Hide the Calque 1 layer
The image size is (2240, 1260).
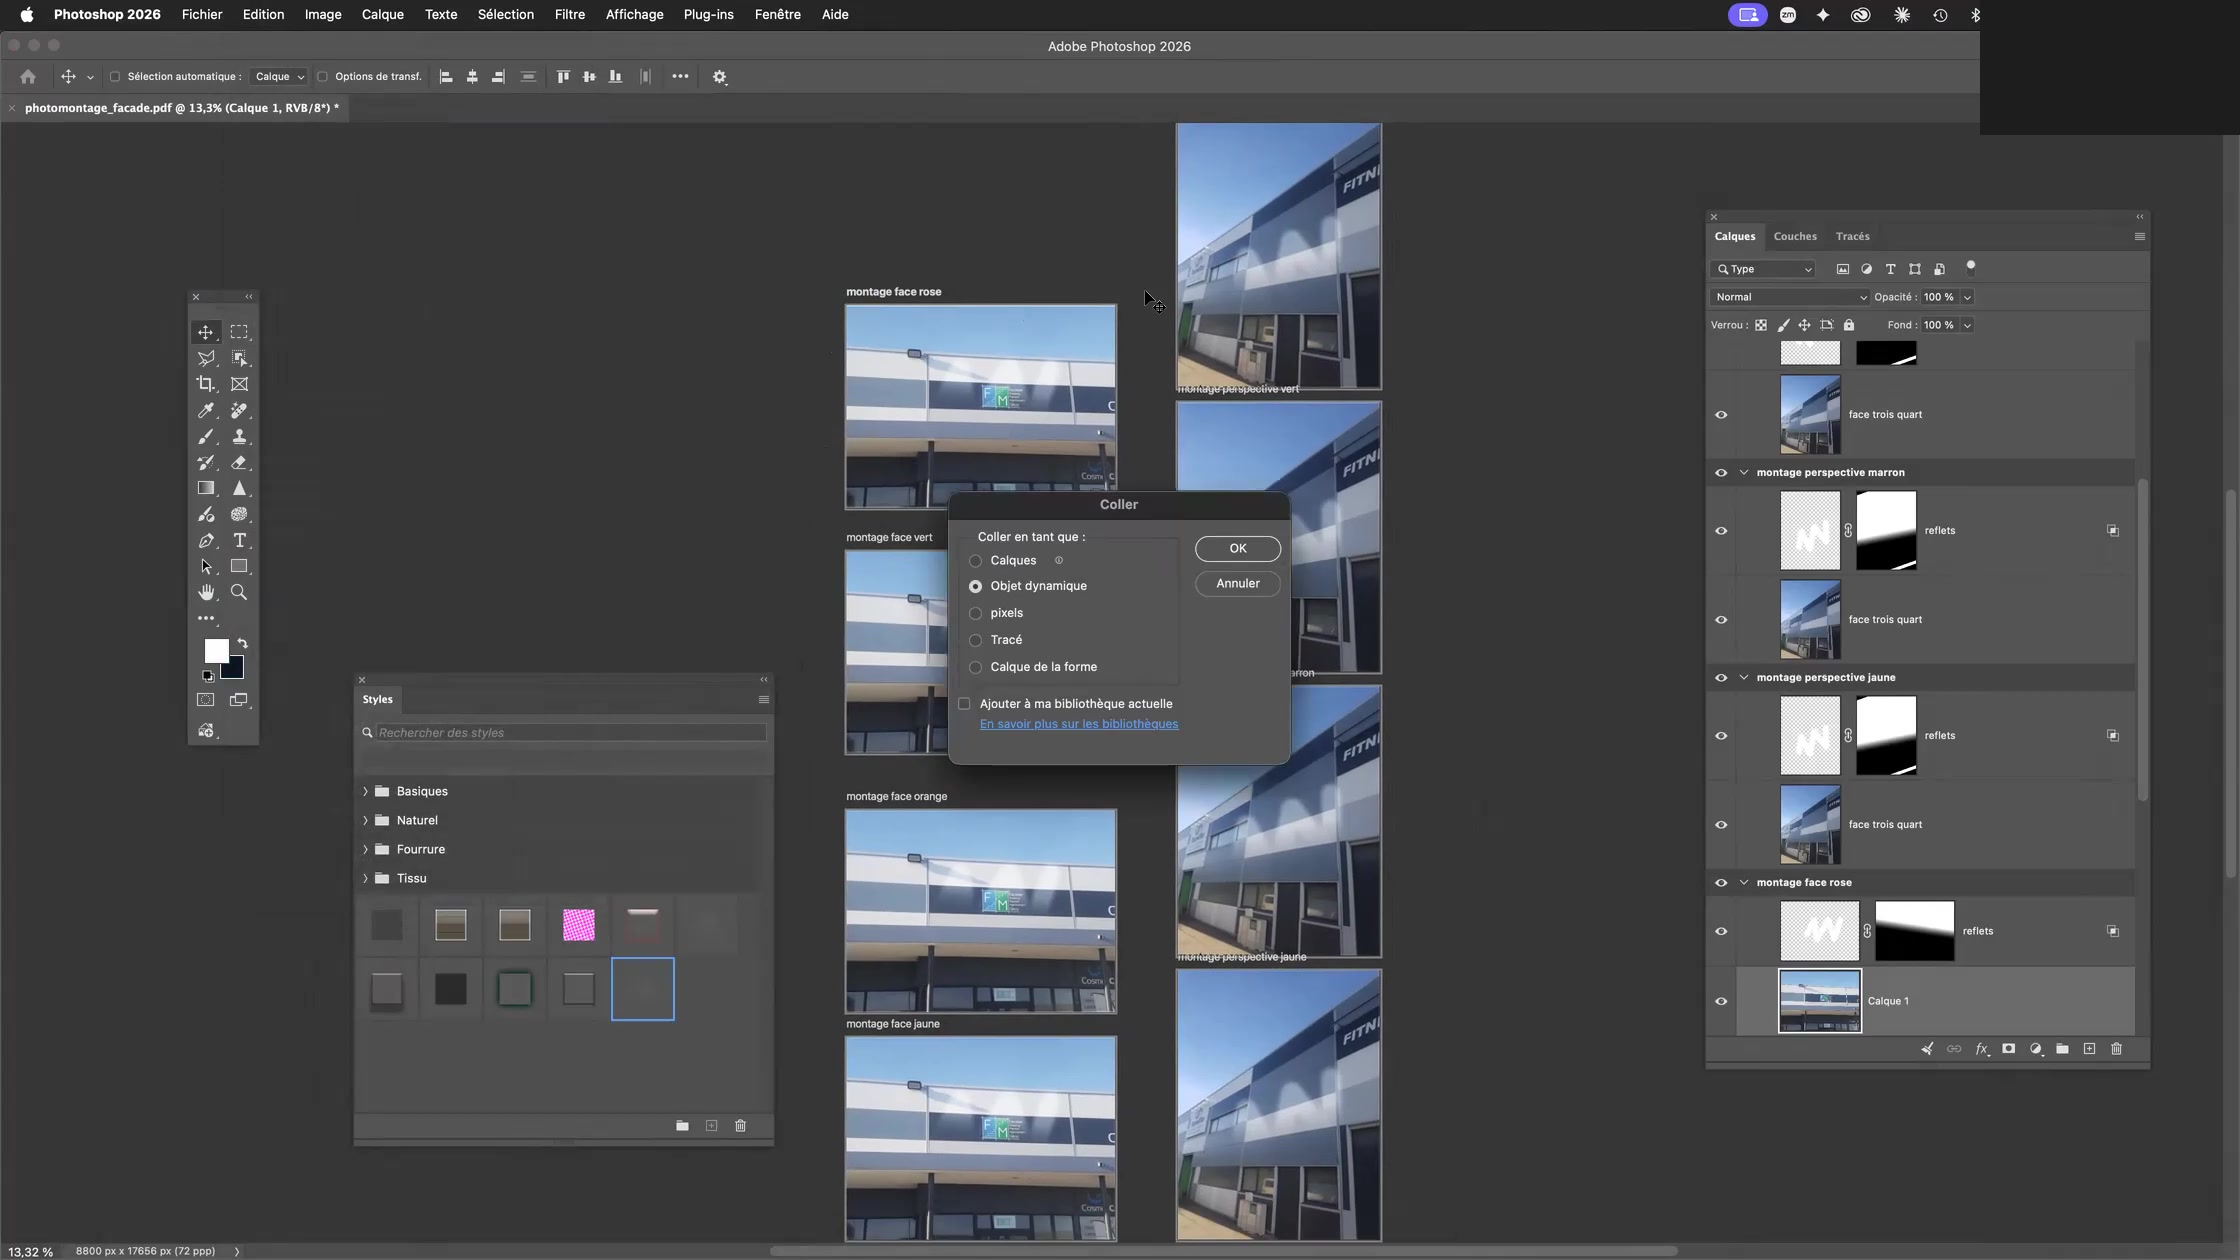[1721, 1001]
